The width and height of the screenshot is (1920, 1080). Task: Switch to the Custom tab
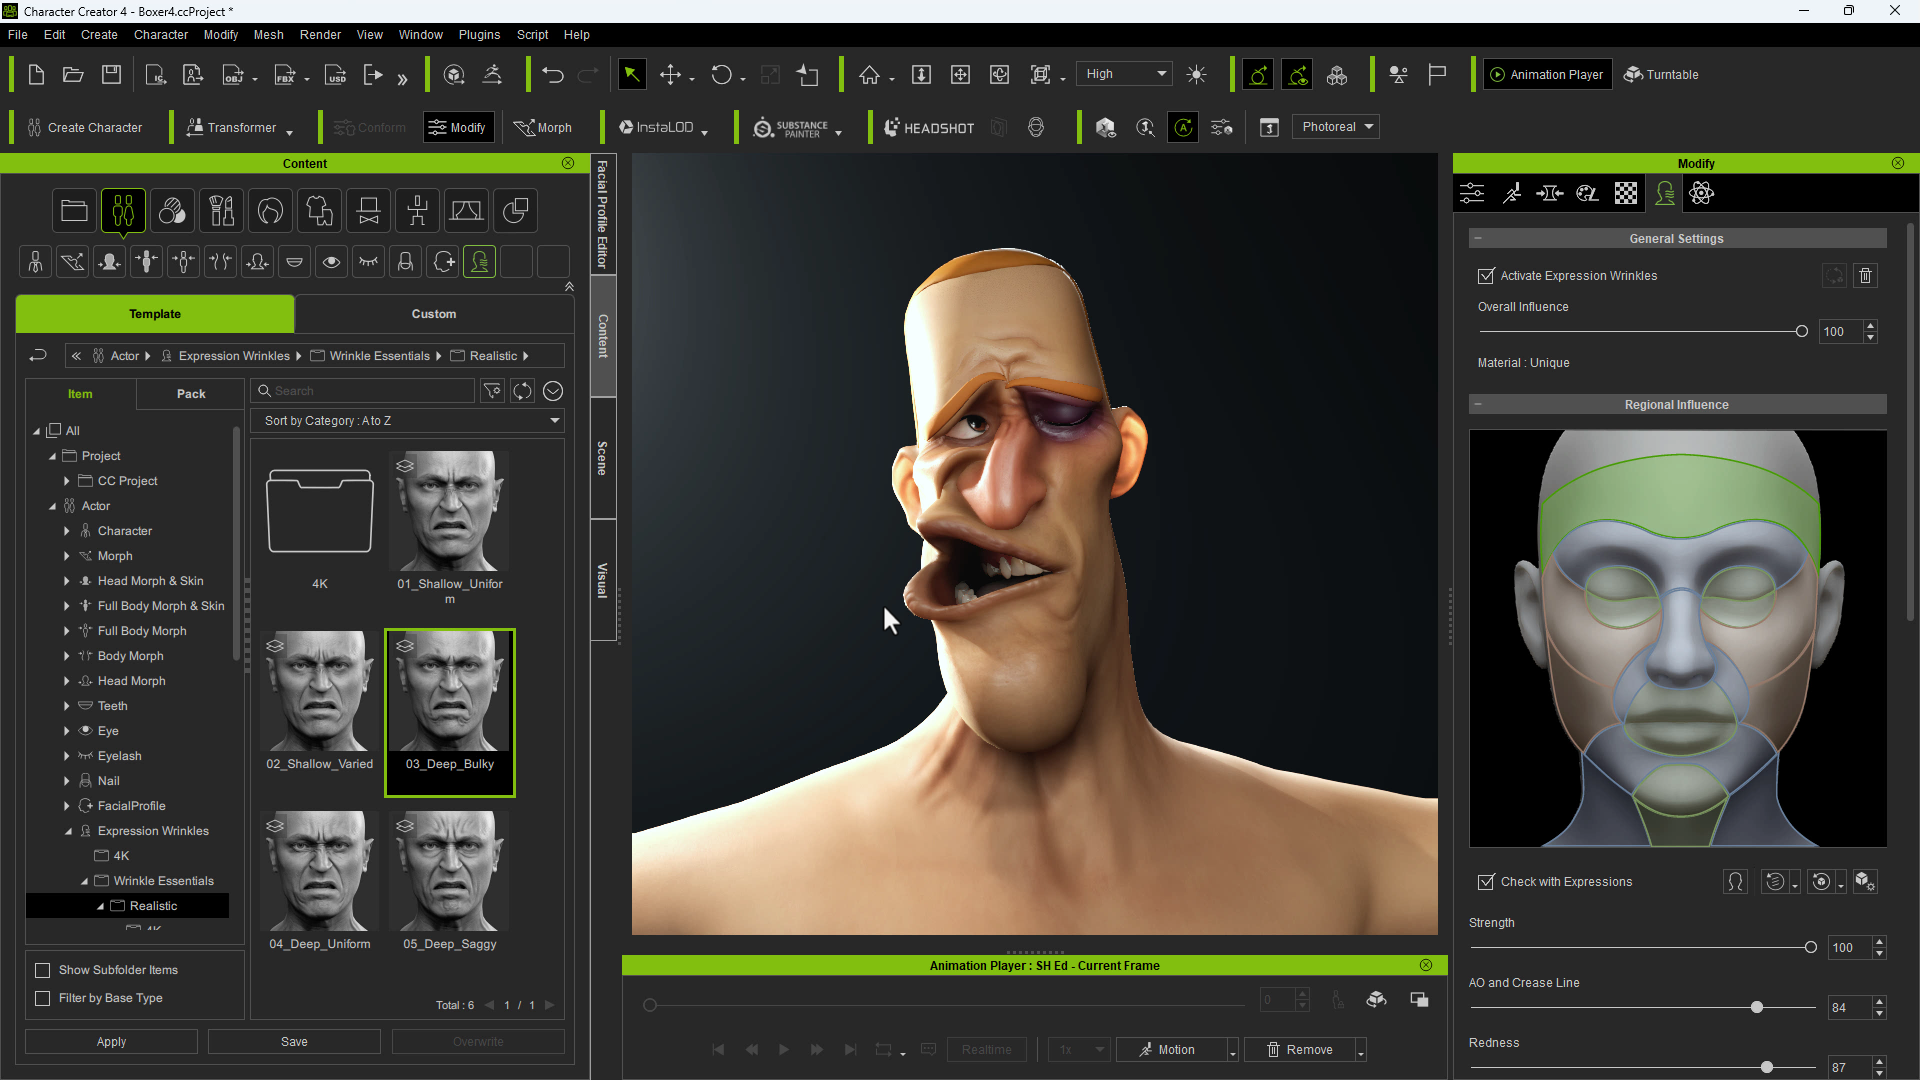pos(434,314)
